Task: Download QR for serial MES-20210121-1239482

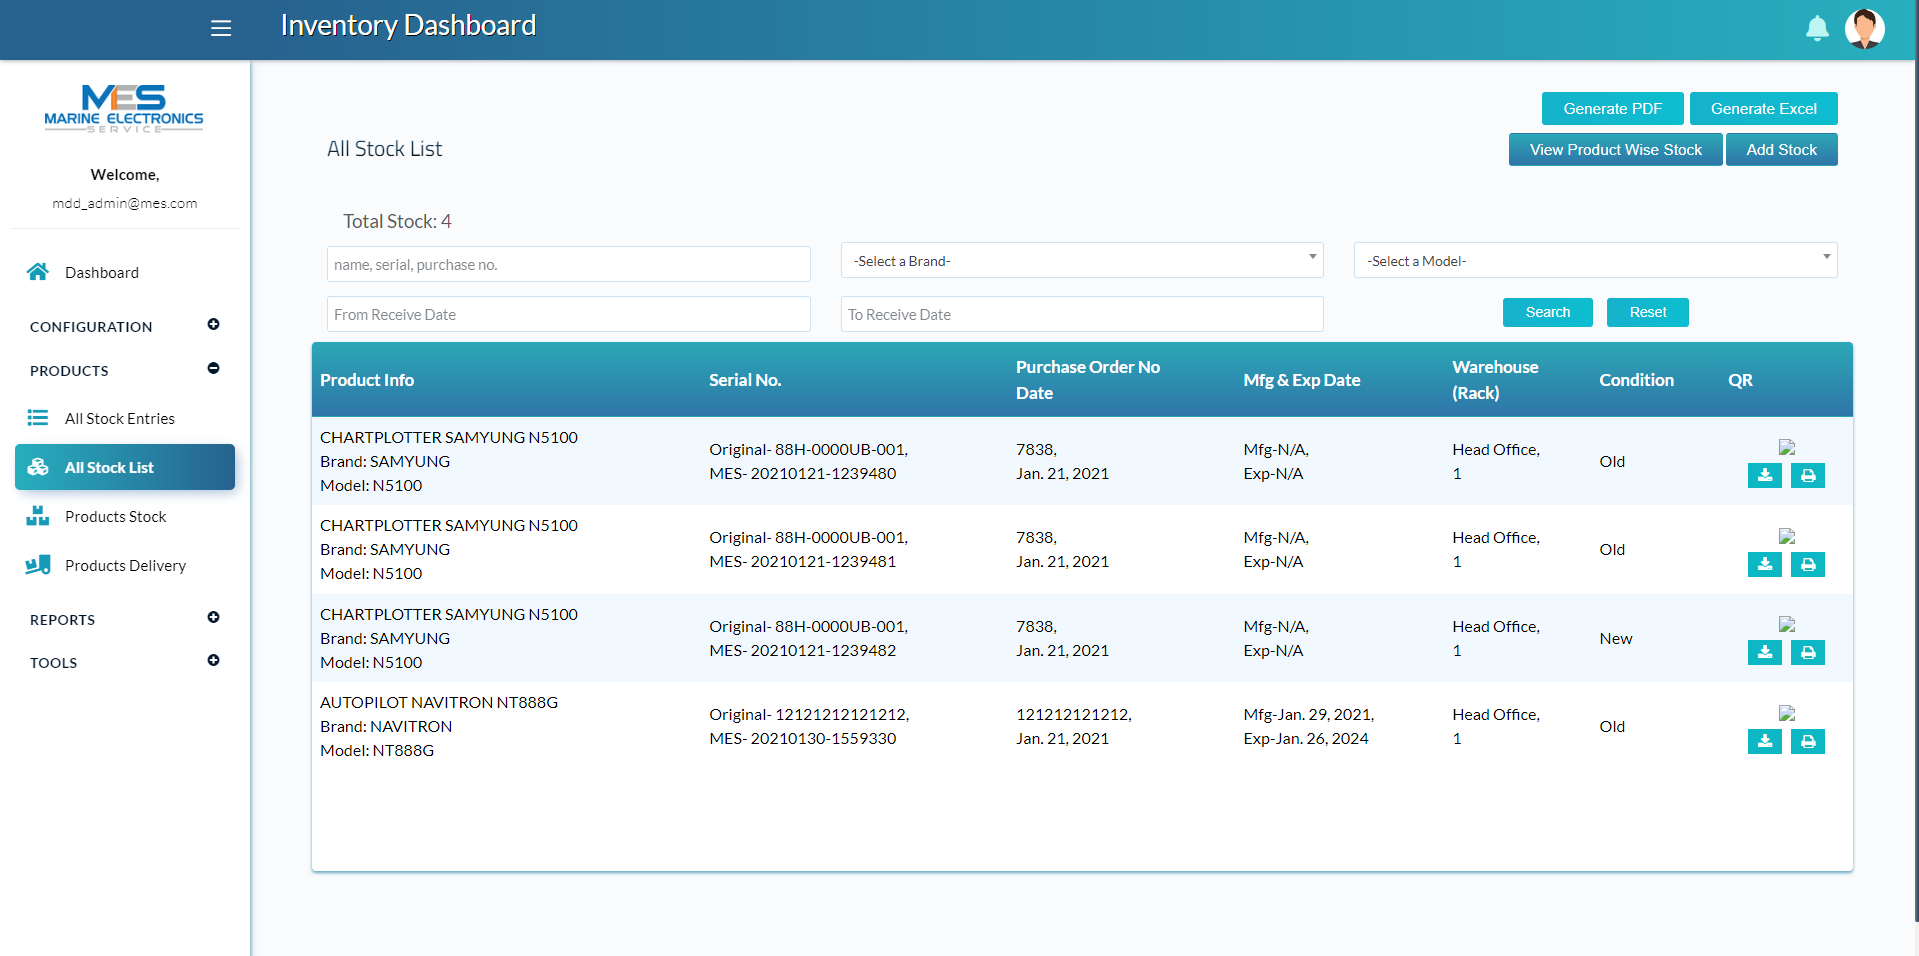Action: pos(1765,653)
